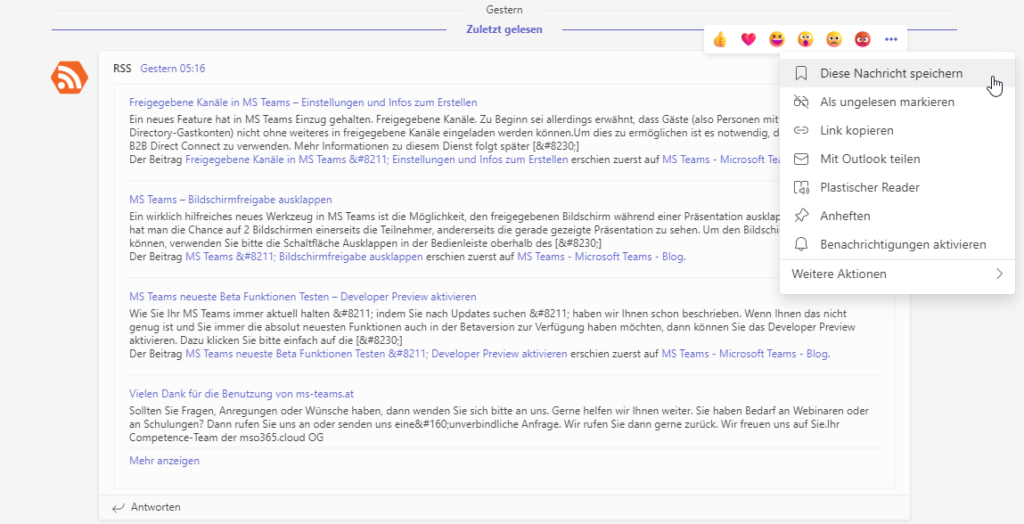Image resolution: width=1024 pixels, height=524 pixels.
Task: React with the angry red emoji
Action: pyautogui.click(x=863, y=40)
